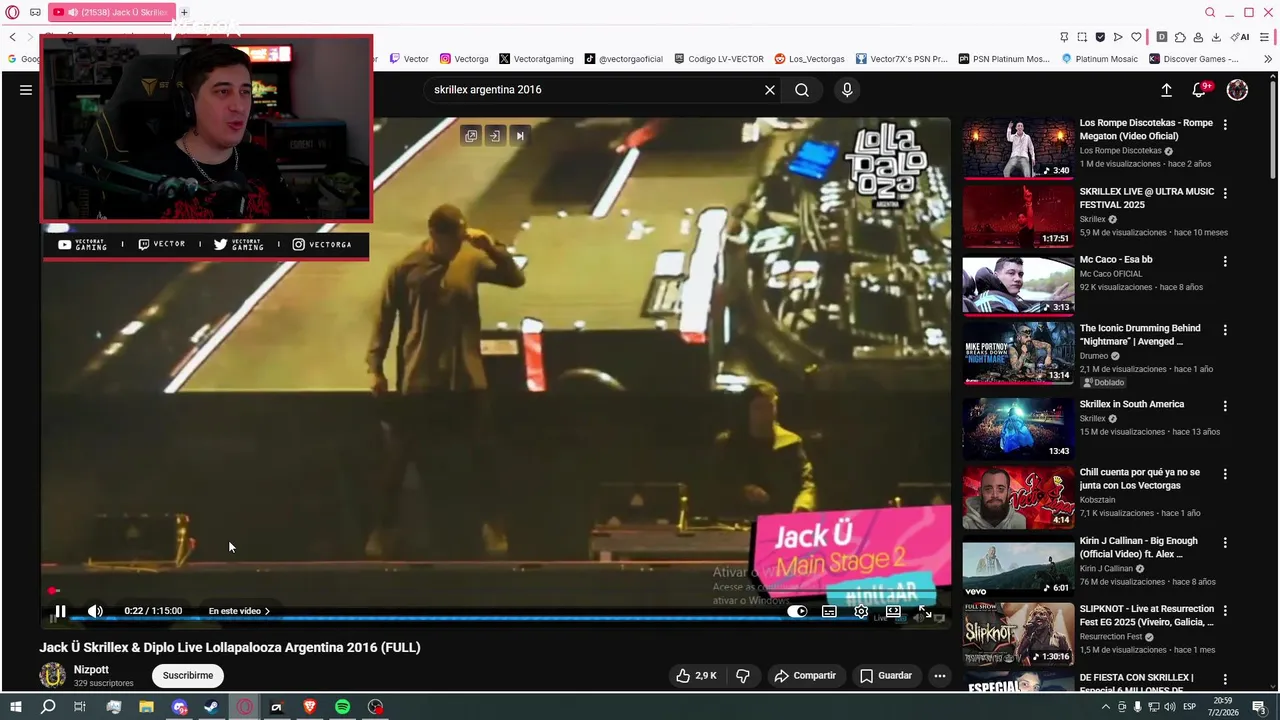Viewport: 1280px width, 720px height.
Task: Toggle the autoplay switch in player
Action: tap(797, 611)
